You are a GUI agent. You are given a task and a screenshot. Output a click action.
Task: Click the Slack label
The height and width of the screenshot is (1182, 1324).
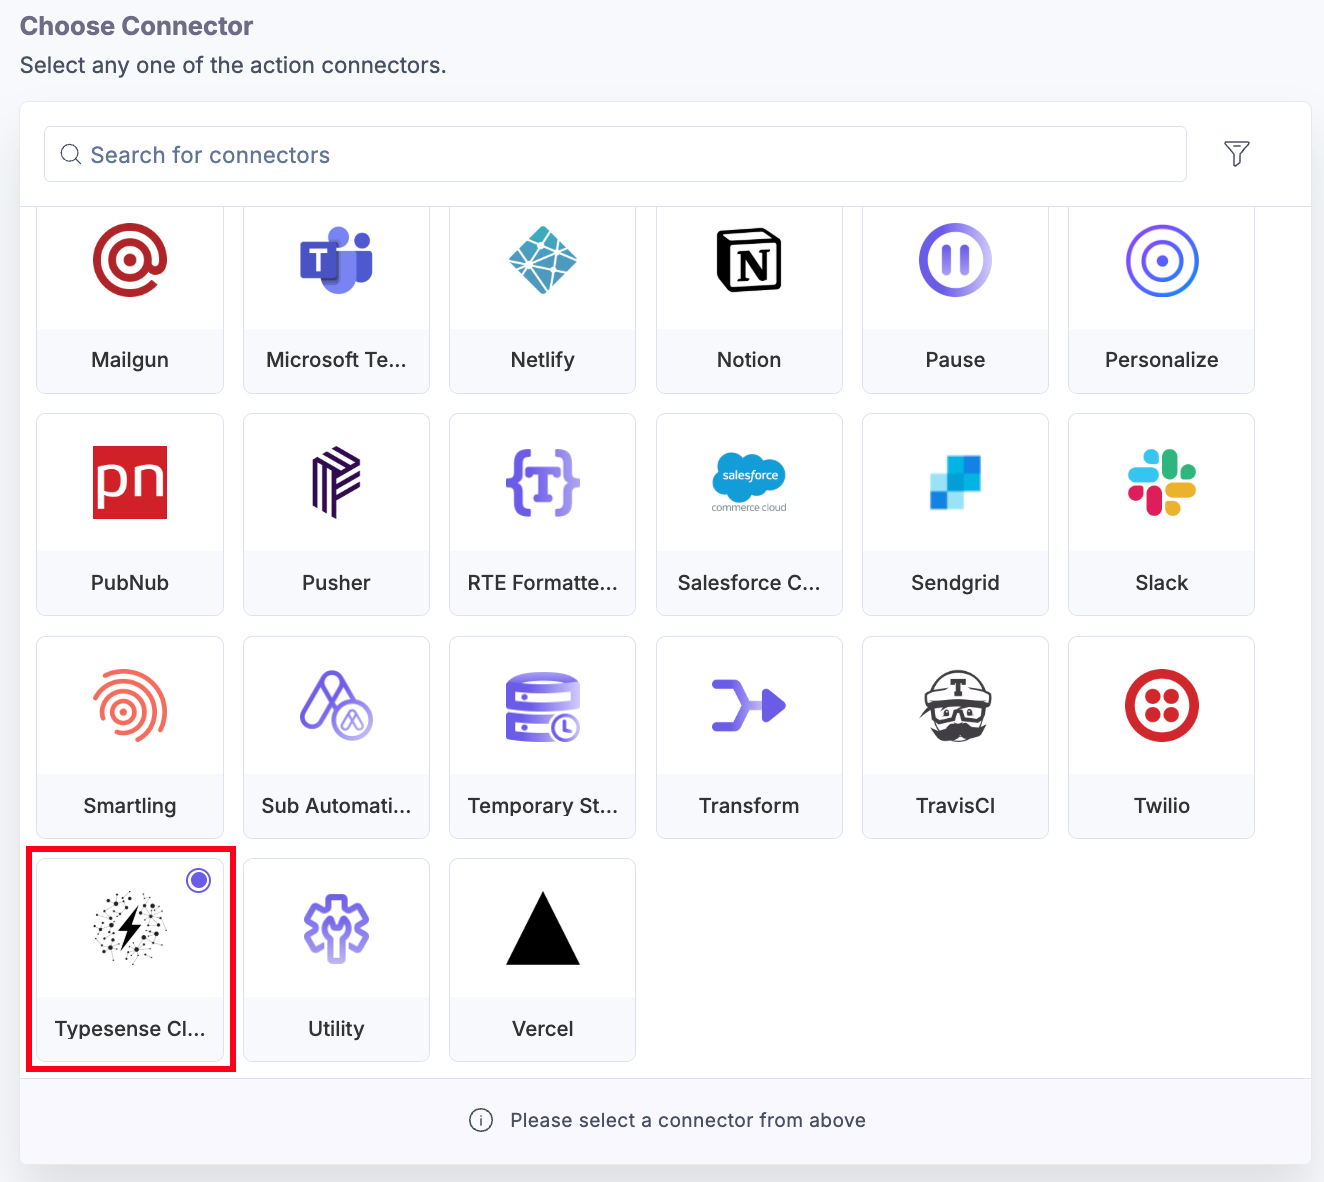(1162, 583)
